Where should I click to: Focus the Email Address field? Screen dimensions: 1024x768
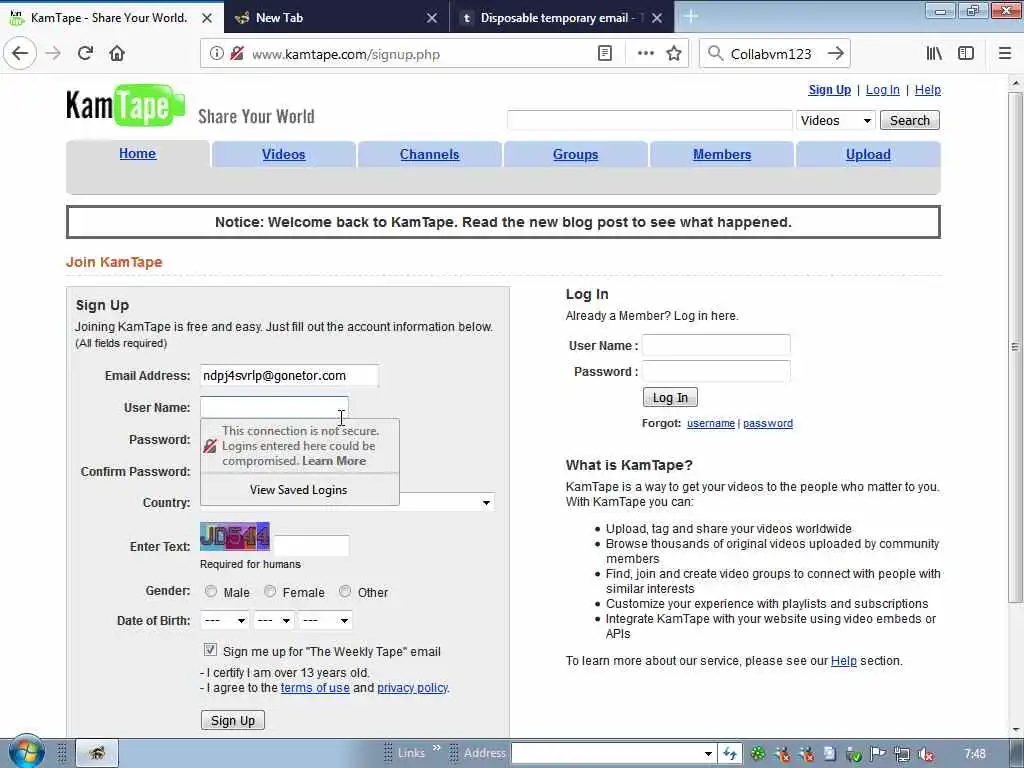[289, 376]
